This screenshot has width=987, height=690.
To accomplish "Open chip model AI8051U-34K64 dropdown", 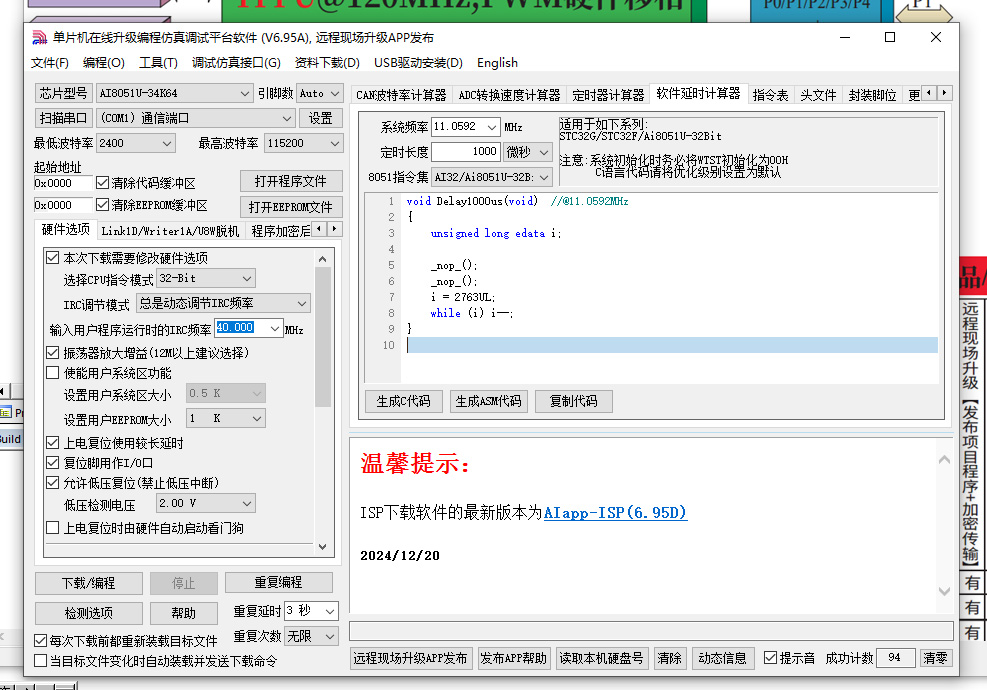I will pyautogui.click(x=175, y=93).
